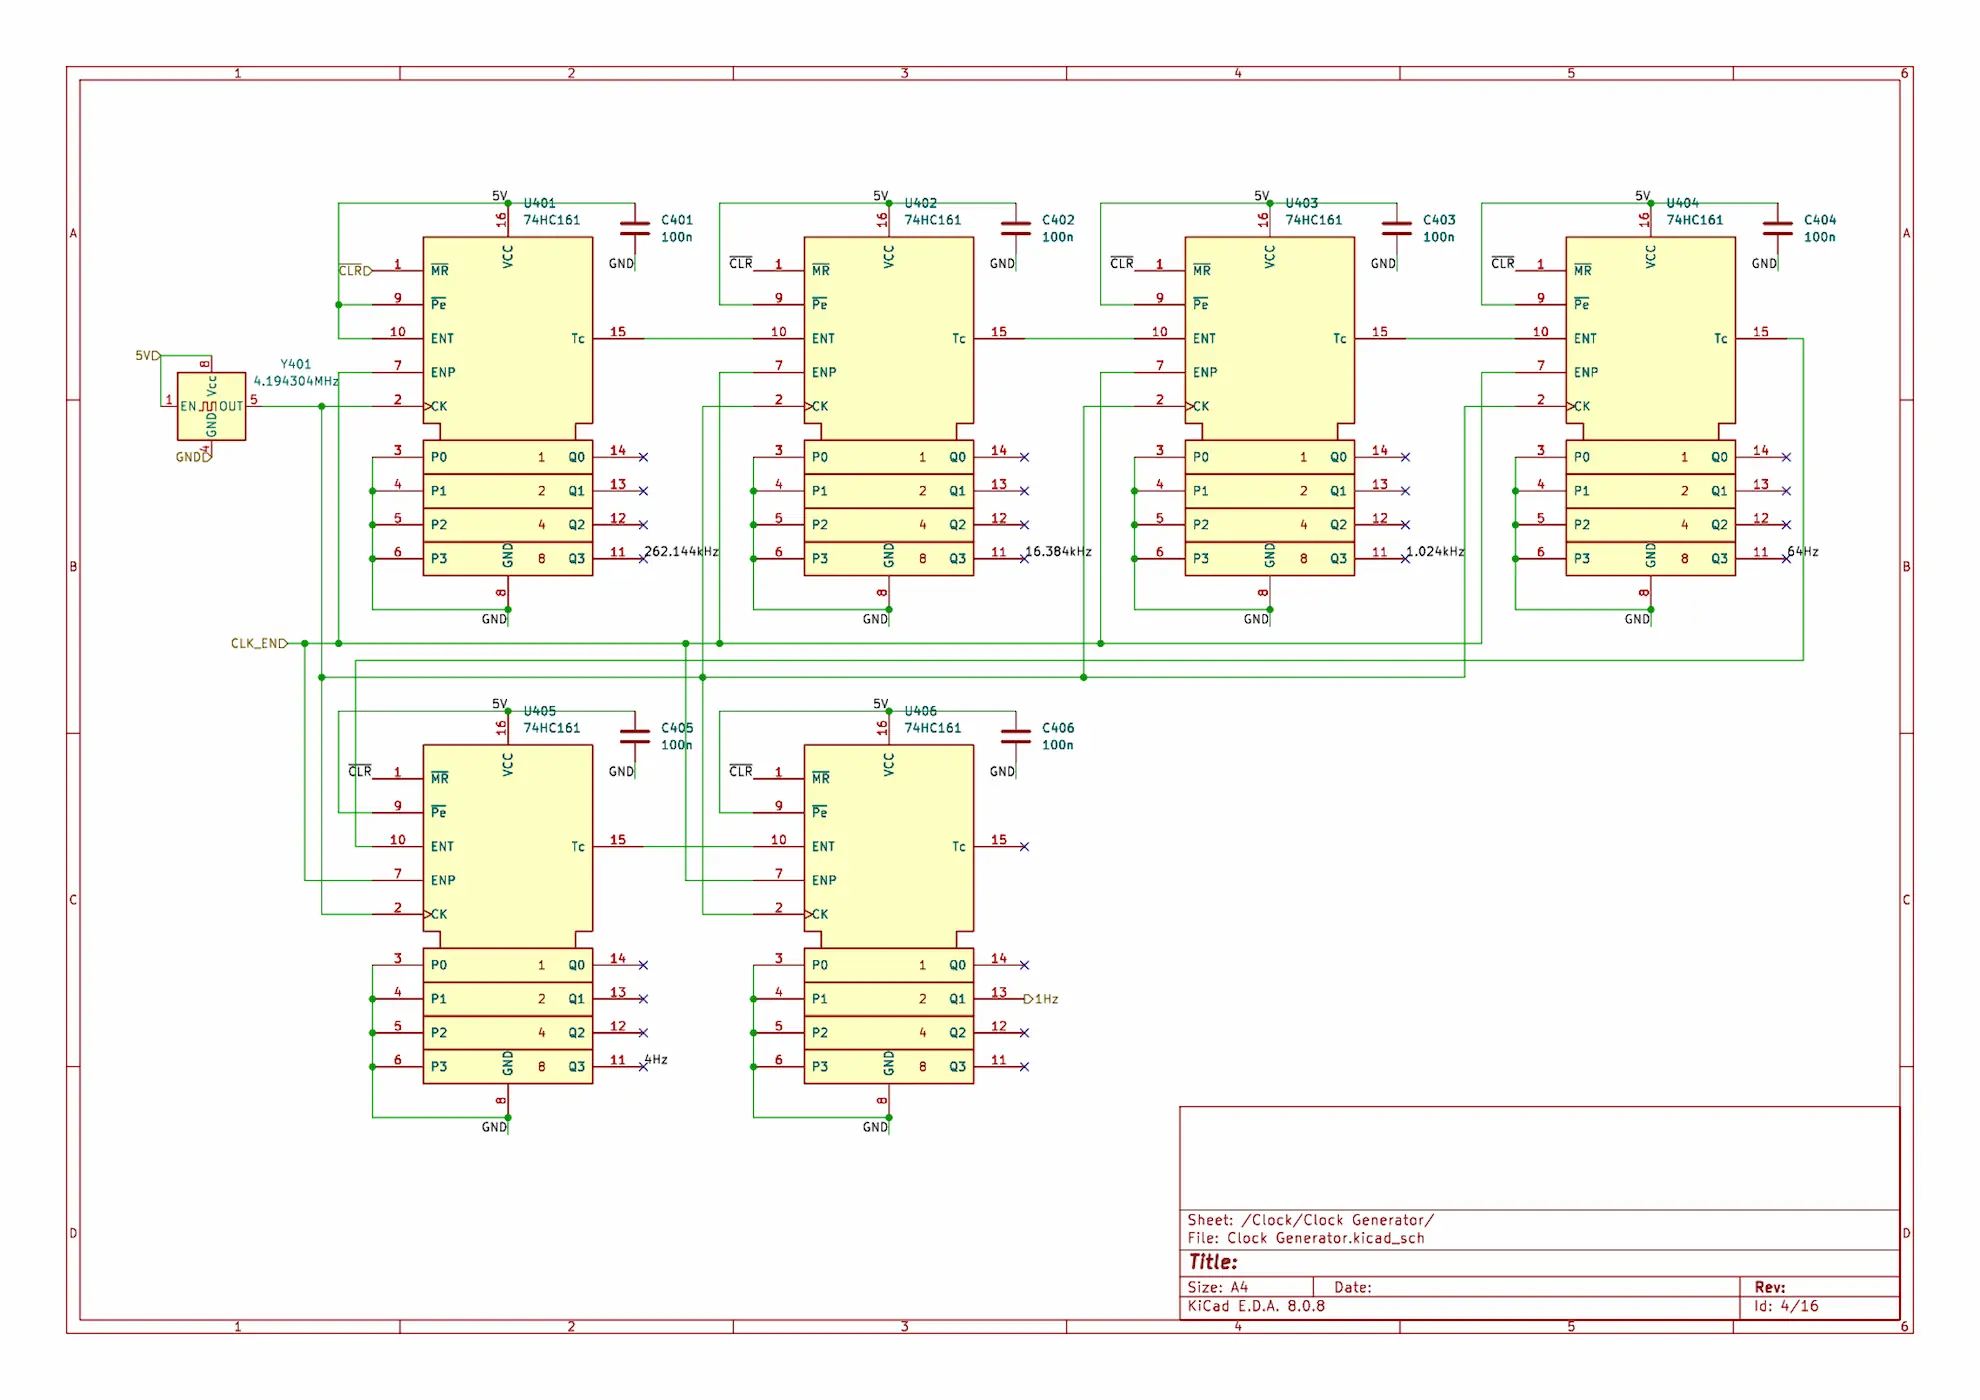Select the 16.384kHz net label
The height and width of the screenshot is (1400, 1980).
1058,551
